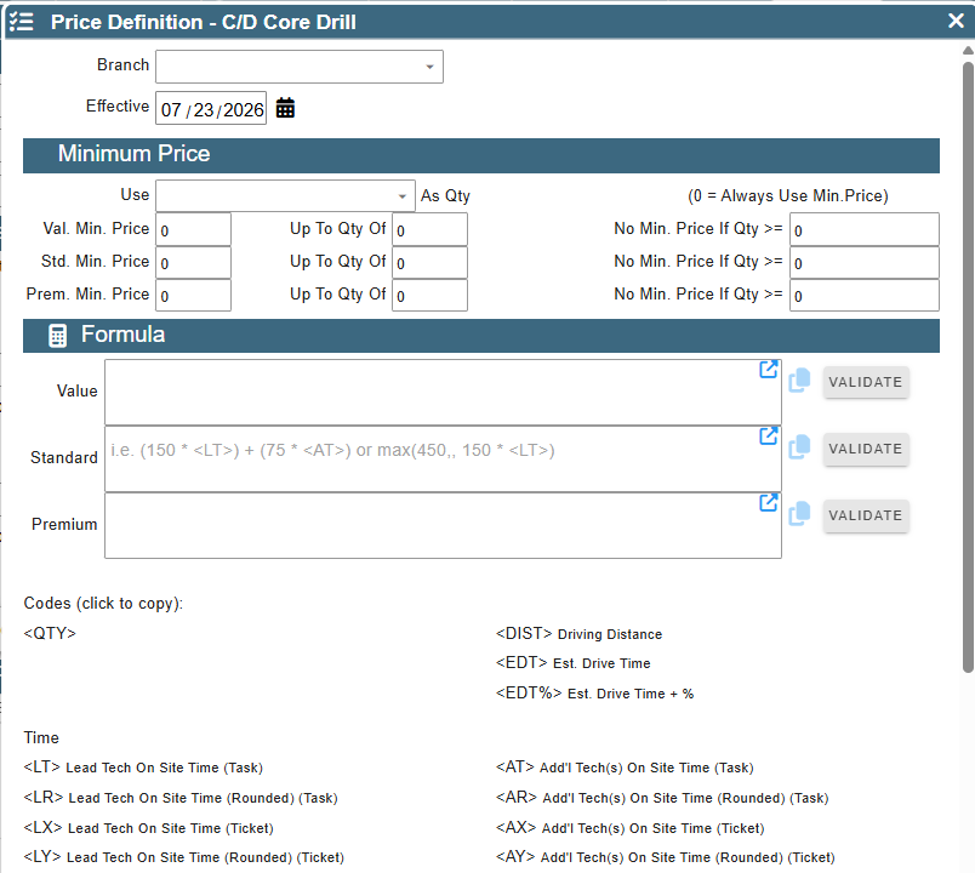The image size is (975, 873).
Task: Copy the <LY> Lead Tech Rounded Ticket code
Action: pyautogui.click(x=183, y=857)
